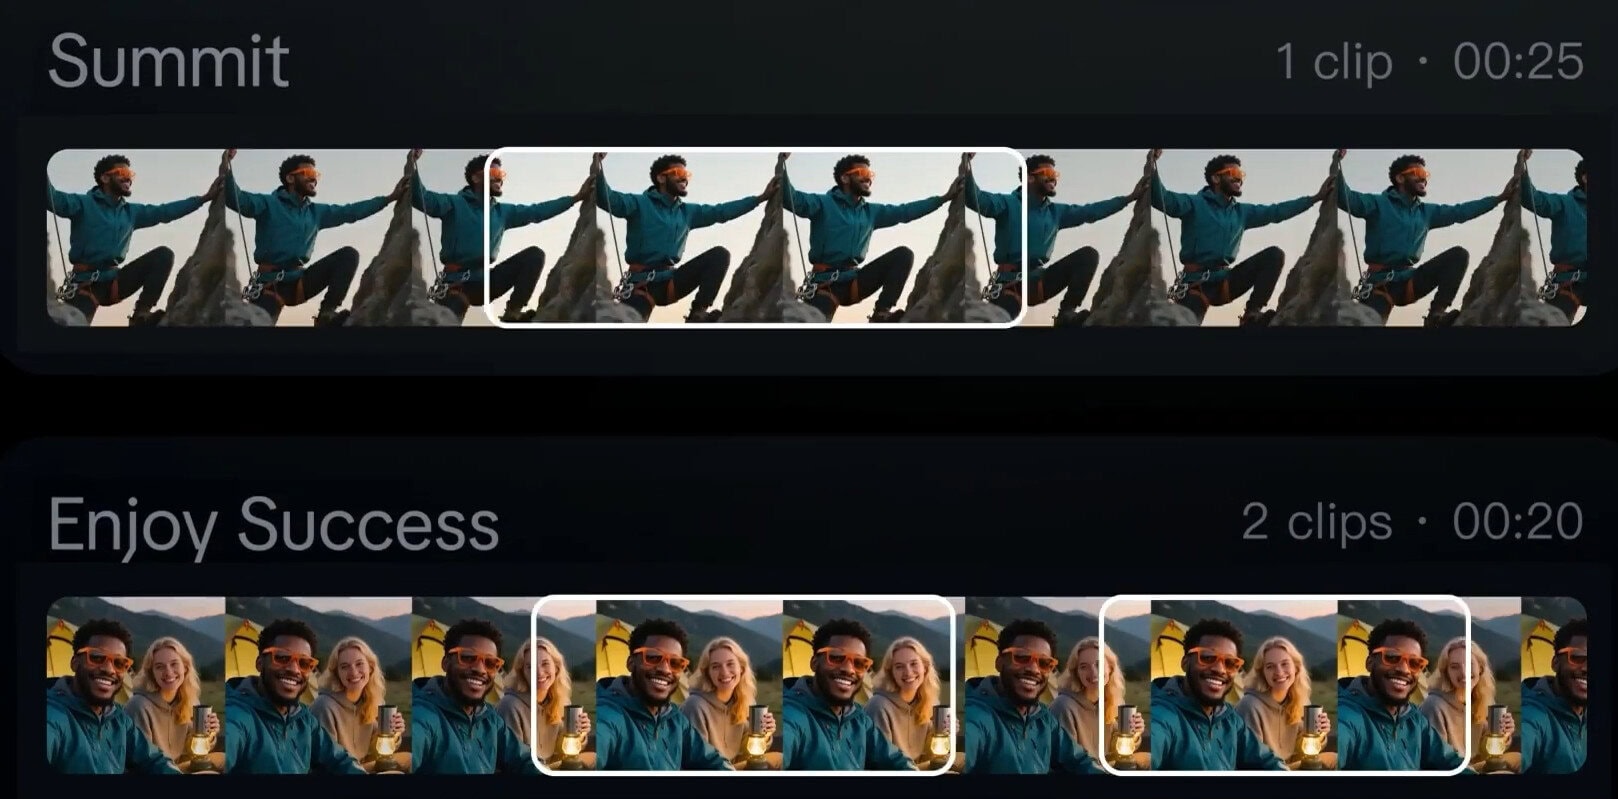Click gap between the two Enjoy Success clips
This screenshot has height=799, width=1618.
click(x=1028, y=685)
